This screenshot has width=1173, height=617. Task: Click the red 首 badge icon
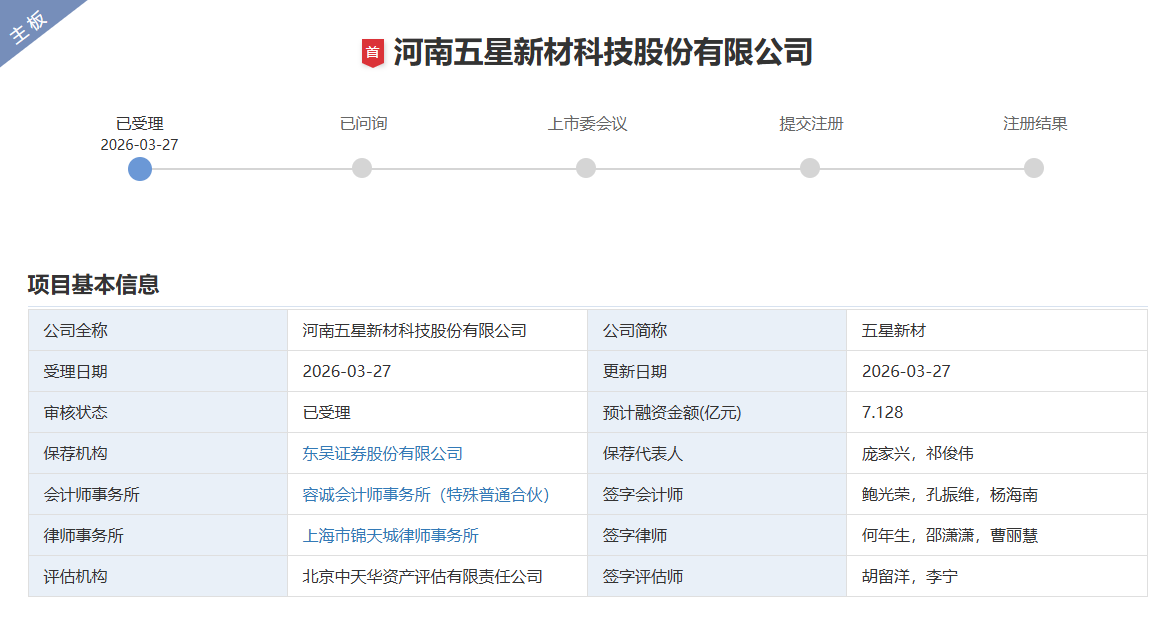(372, 53)
